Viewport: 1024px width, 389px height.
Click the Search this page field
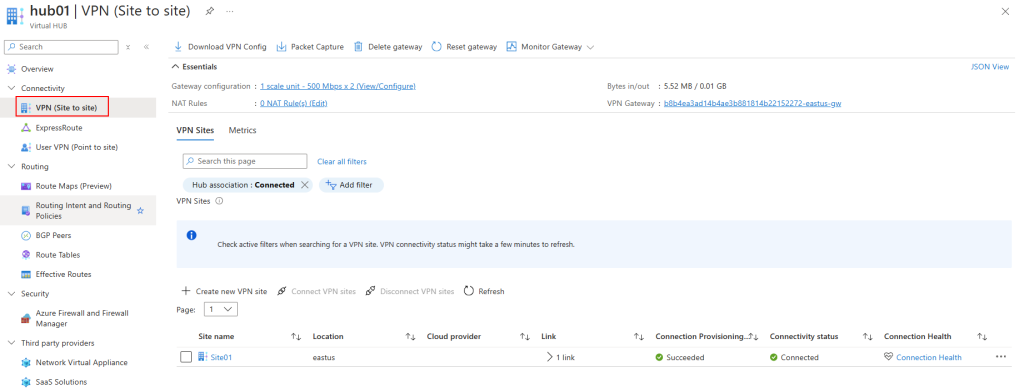click(x=244, y=161)
